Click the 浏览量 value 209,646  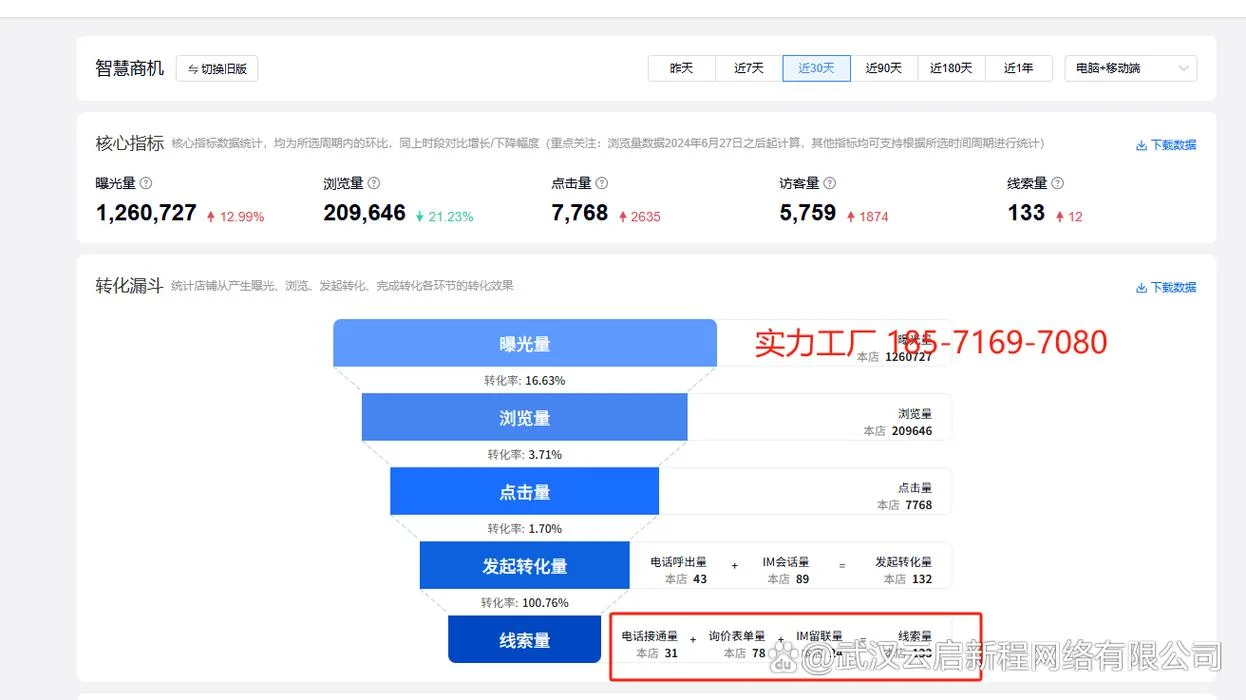click(x=365, y=213)
